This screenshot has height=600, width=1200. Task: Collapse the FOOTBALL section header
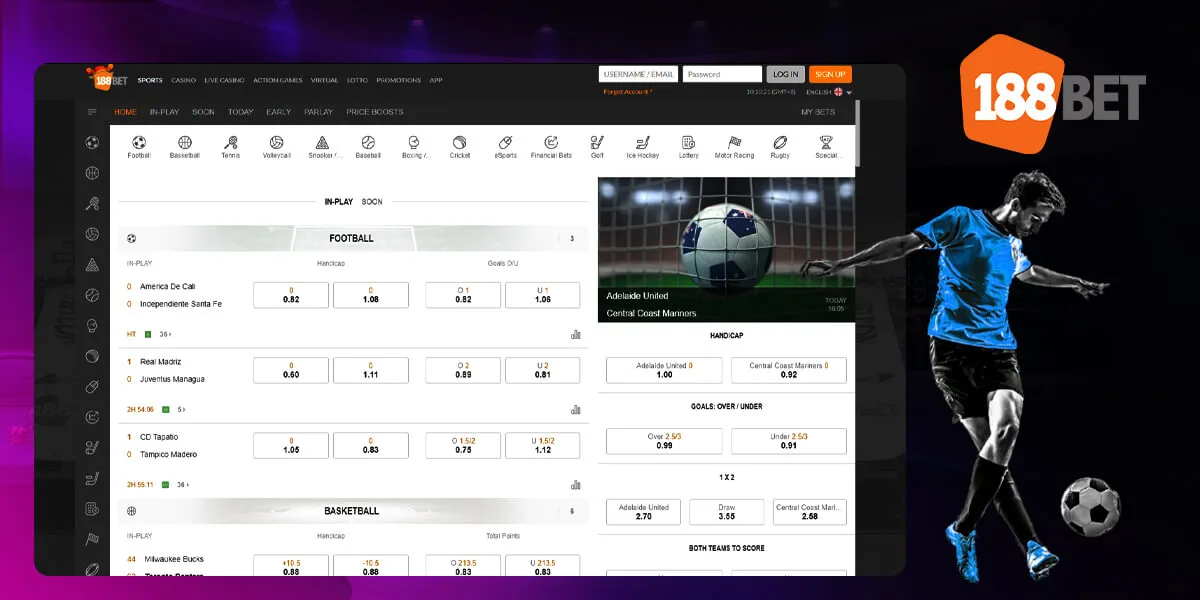[353, 238]
